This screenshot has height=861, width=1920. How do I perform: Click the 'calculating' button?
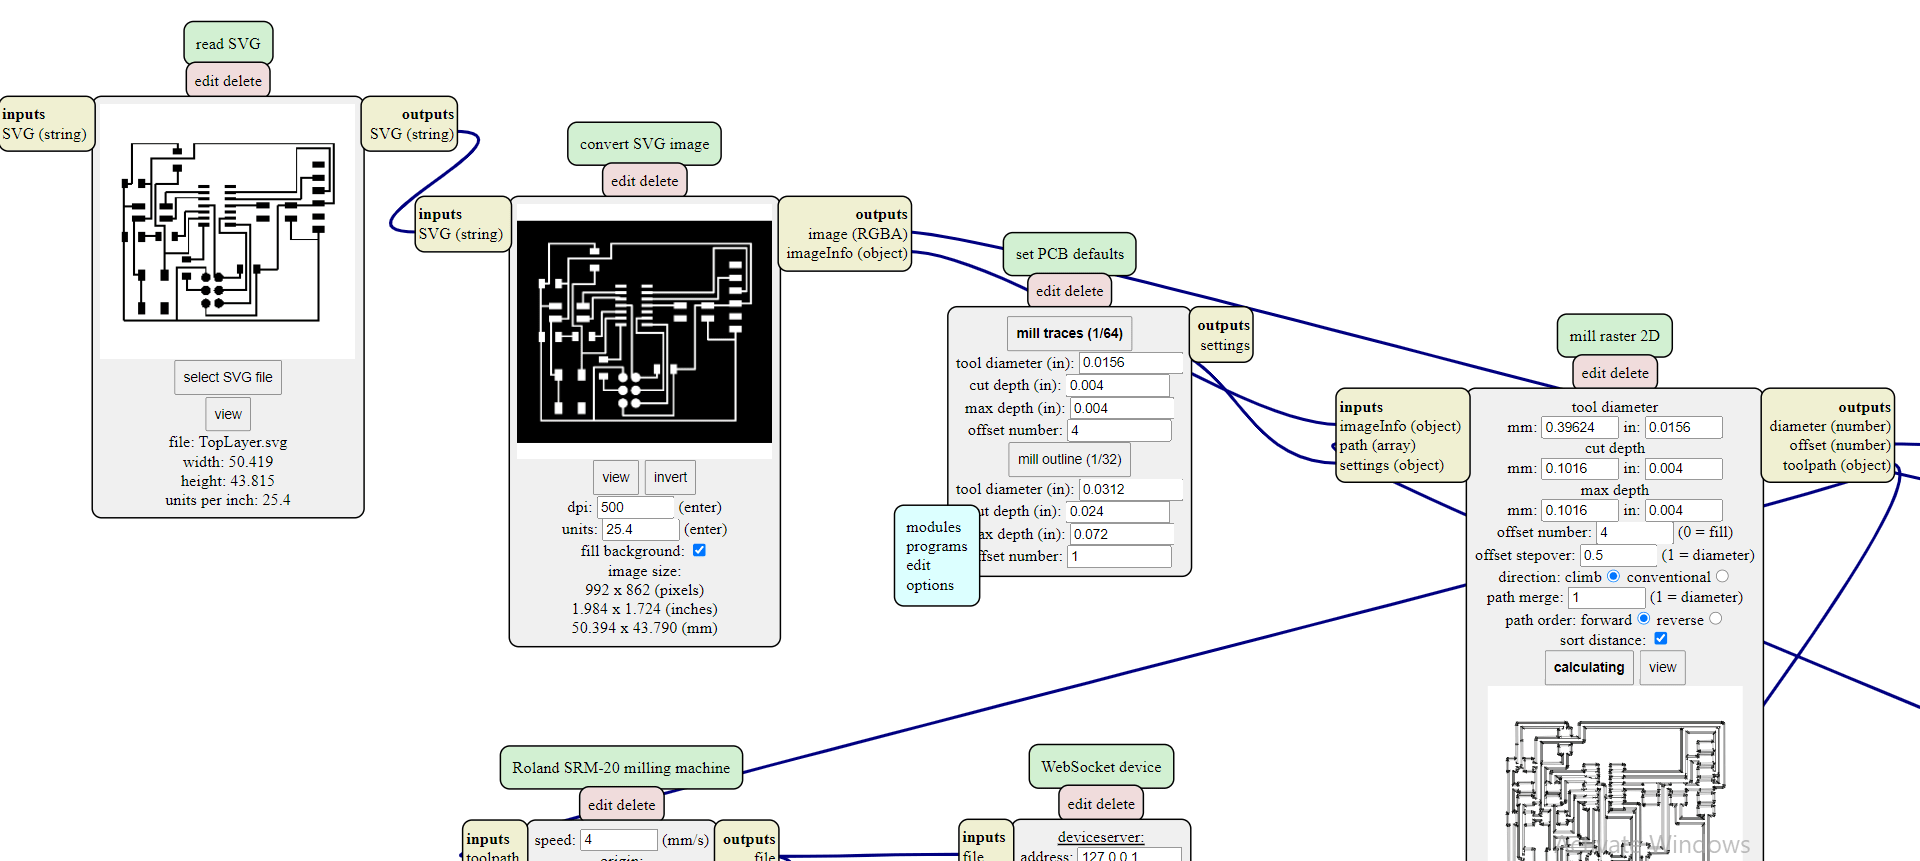[x=1589, y=667]
